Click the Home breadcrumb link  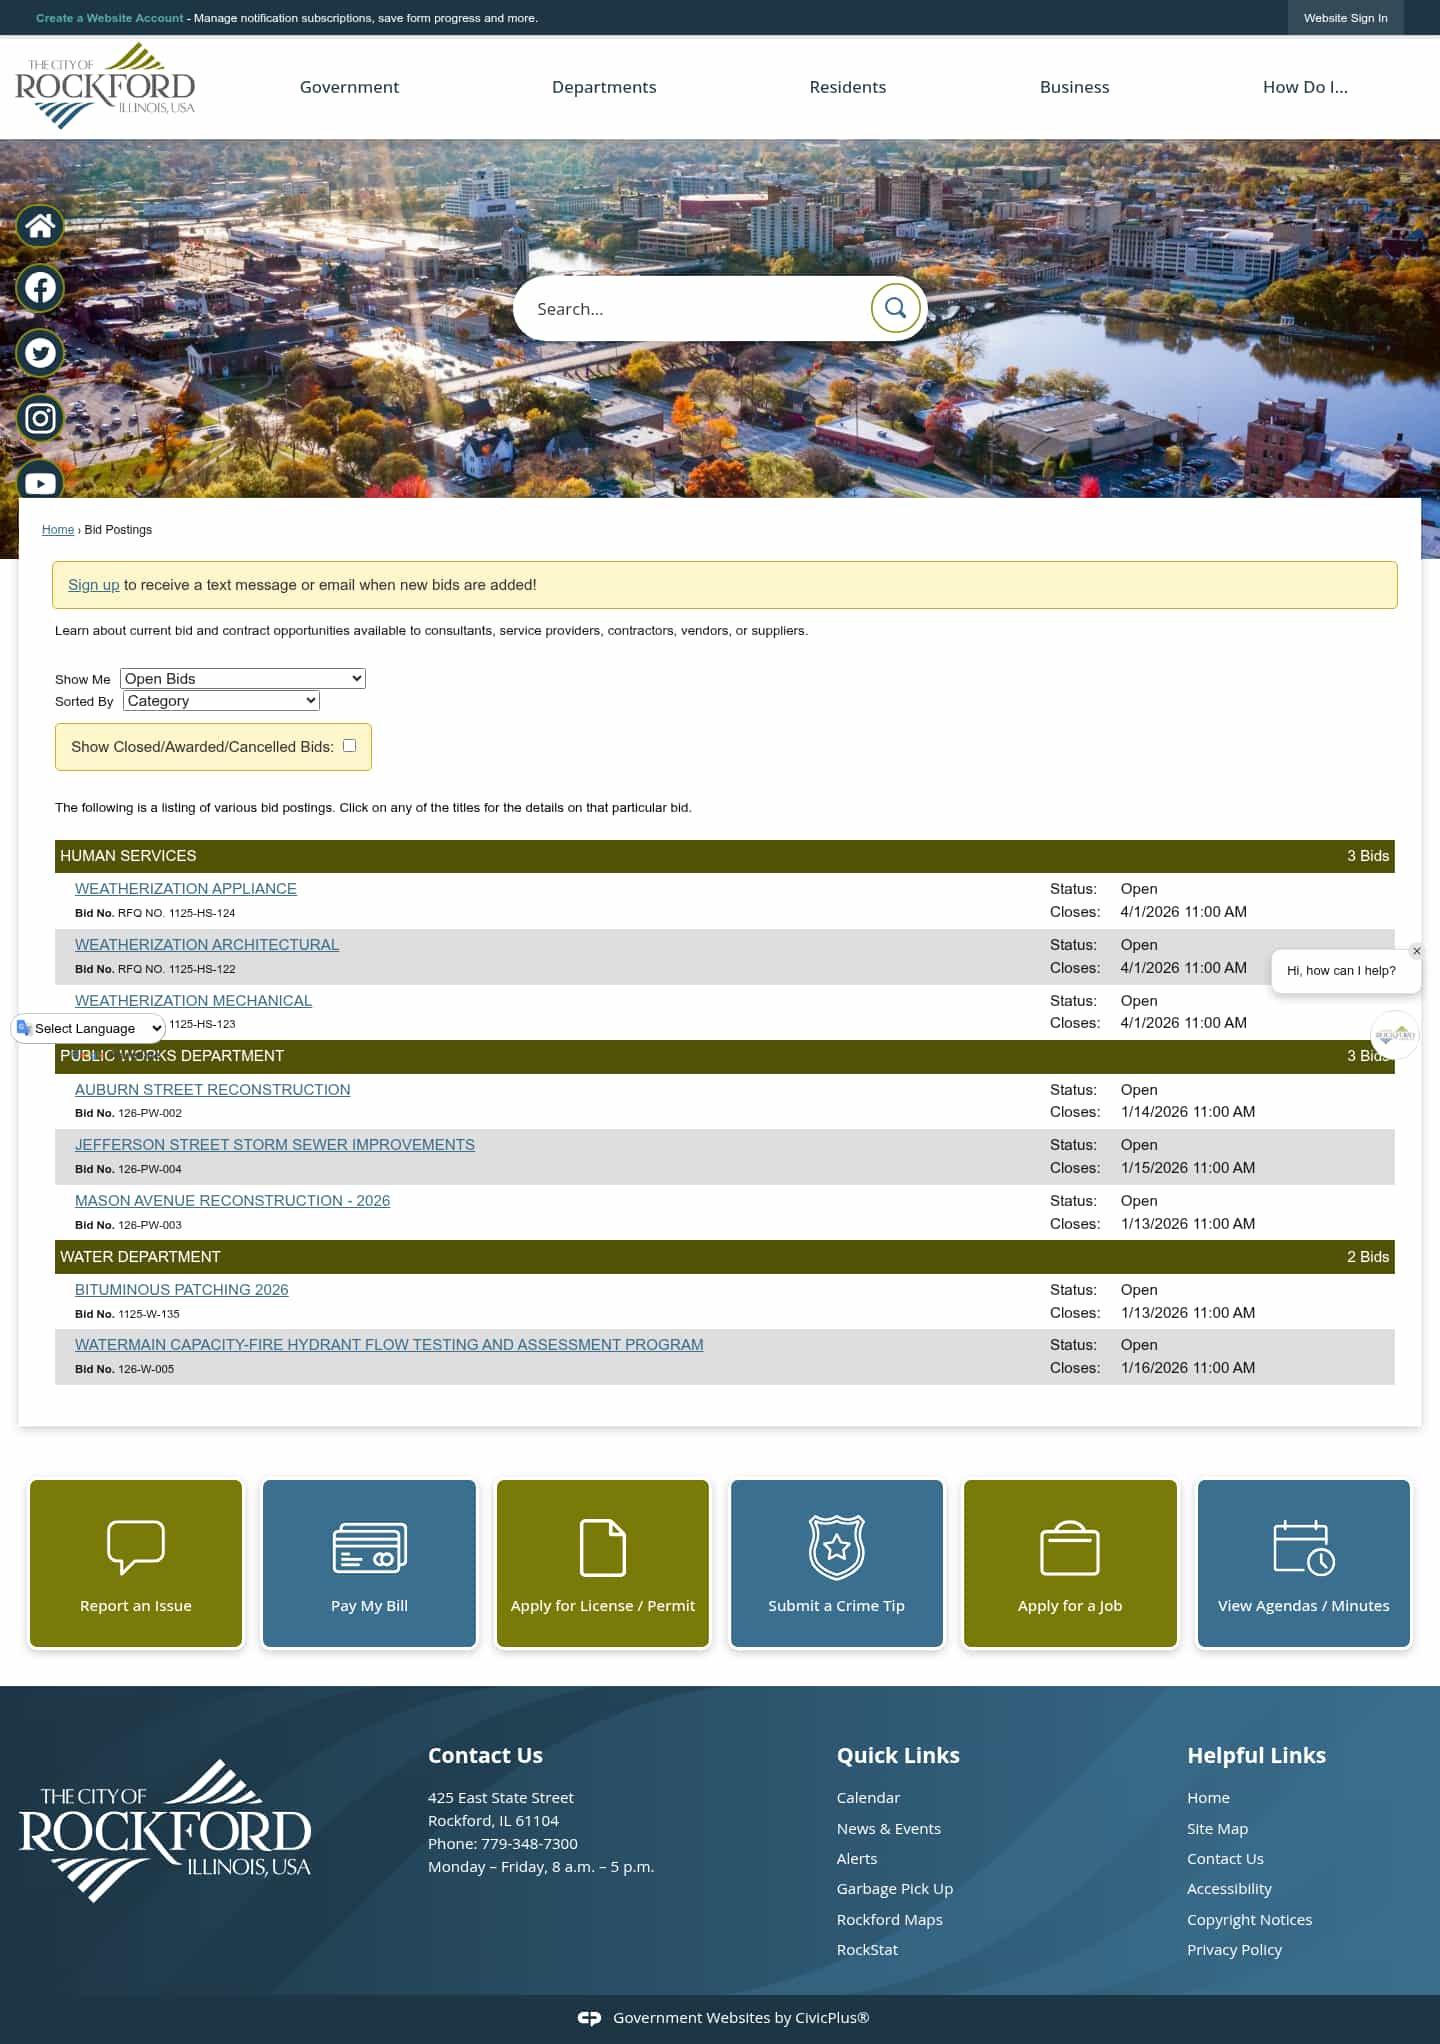(58, 529)
